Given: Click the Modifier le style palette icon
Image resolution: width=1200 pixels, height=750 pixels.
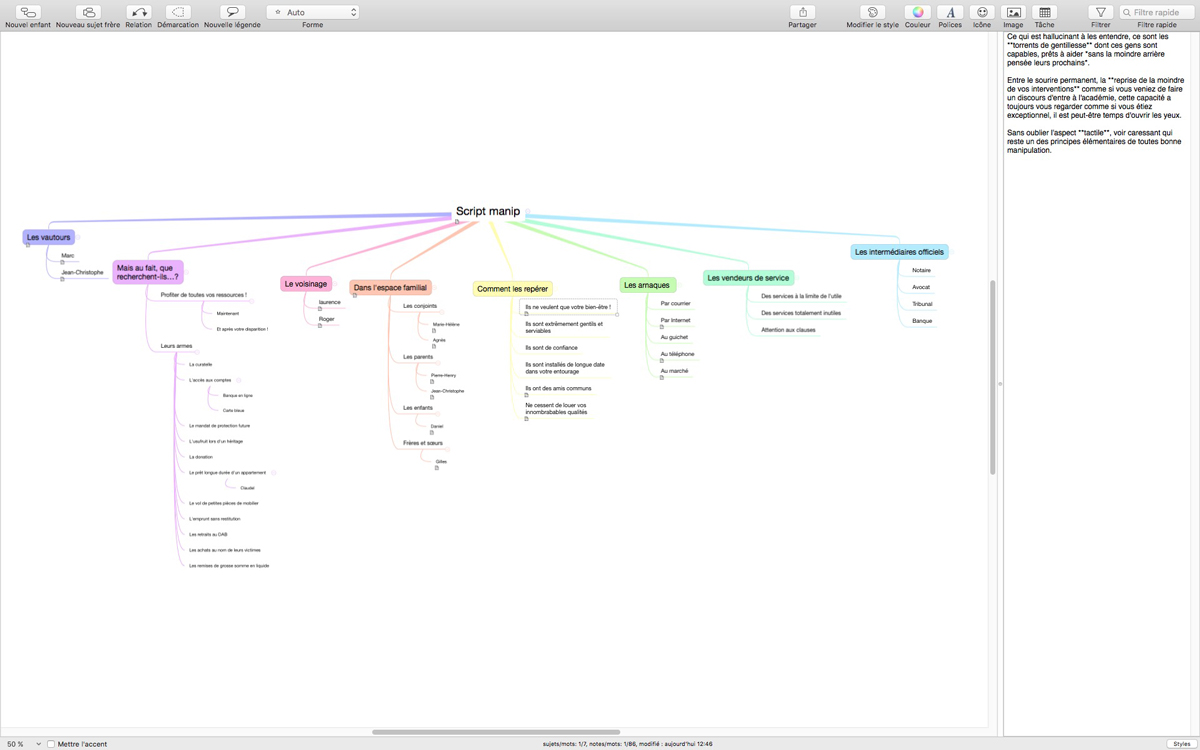Looking at the screenshot, I should pyautogui.click(x=872, y=12).
